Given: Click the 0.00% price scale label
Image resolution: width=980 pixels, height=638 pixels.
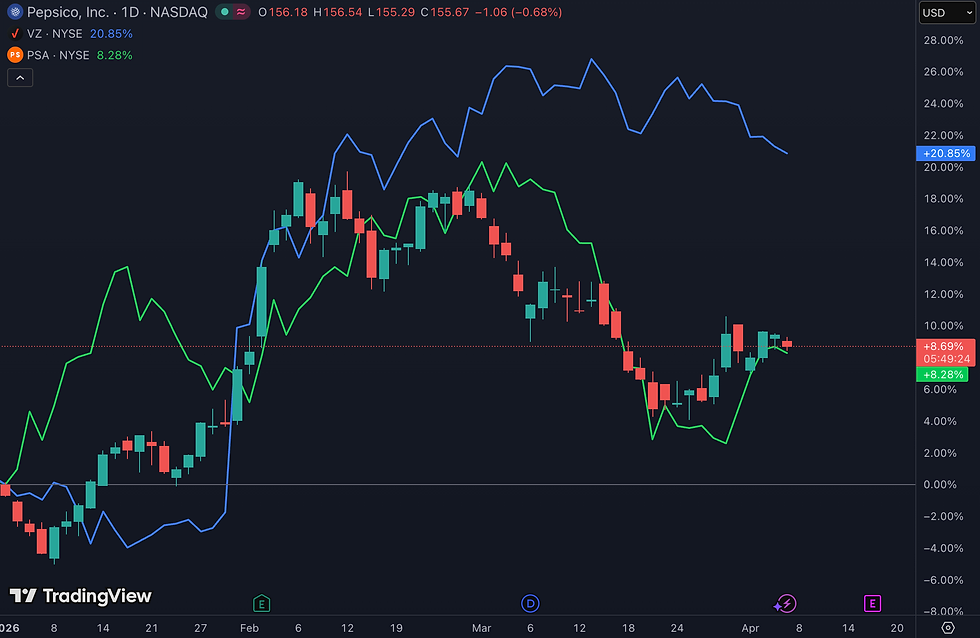Looking at the screenshot, I should click(x=940, y=484).
